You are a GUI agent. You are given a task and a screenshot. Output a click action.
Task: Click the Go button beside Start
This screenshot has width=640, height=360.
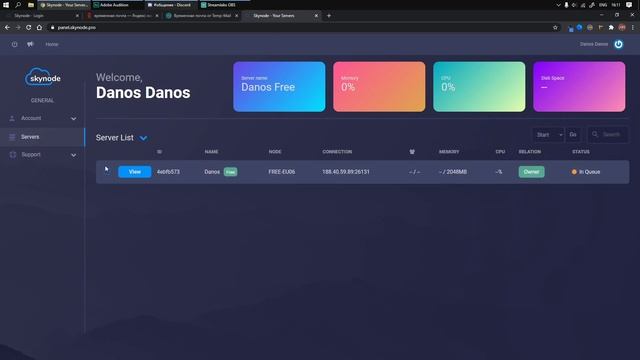[x=573, y=135]
